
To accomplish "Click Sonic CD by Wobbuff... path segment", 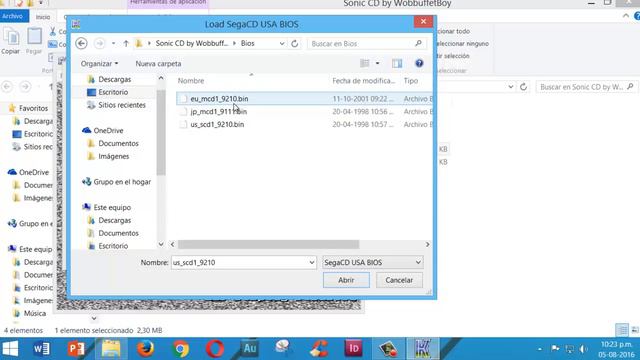I will click(x=191, y=43).
